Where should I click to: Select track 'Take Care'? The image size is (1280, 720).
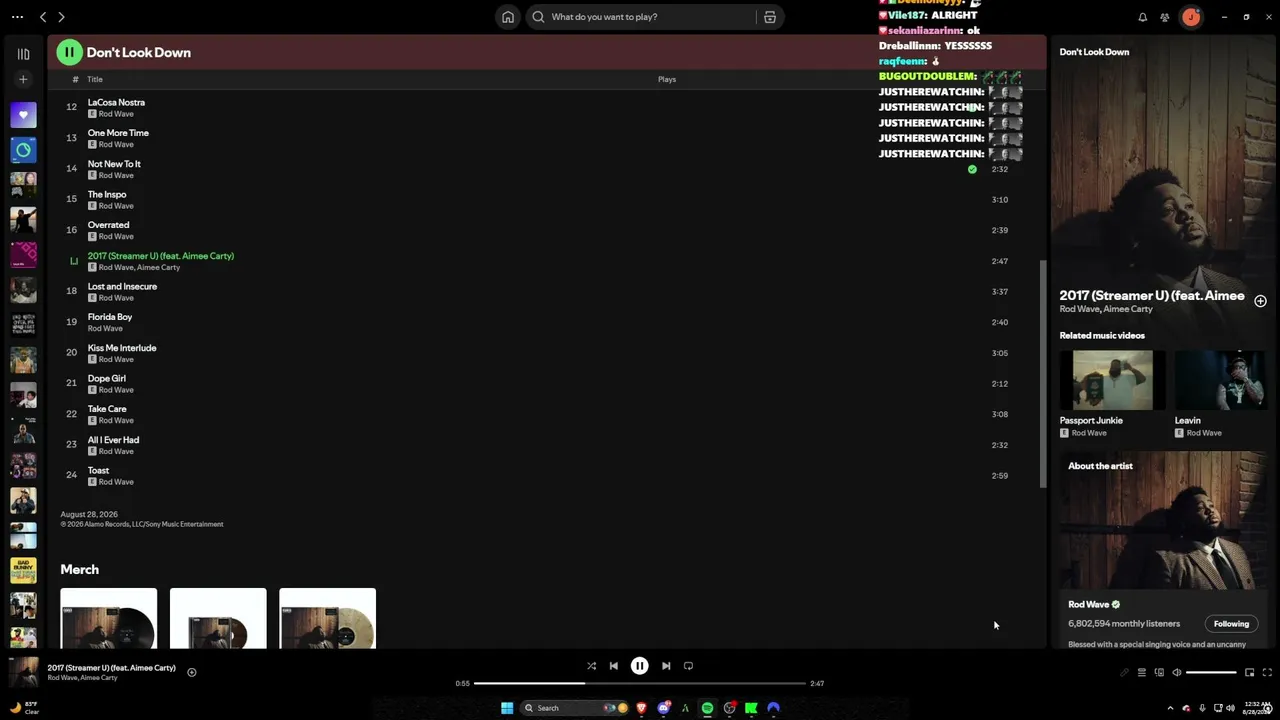[107, 409]
